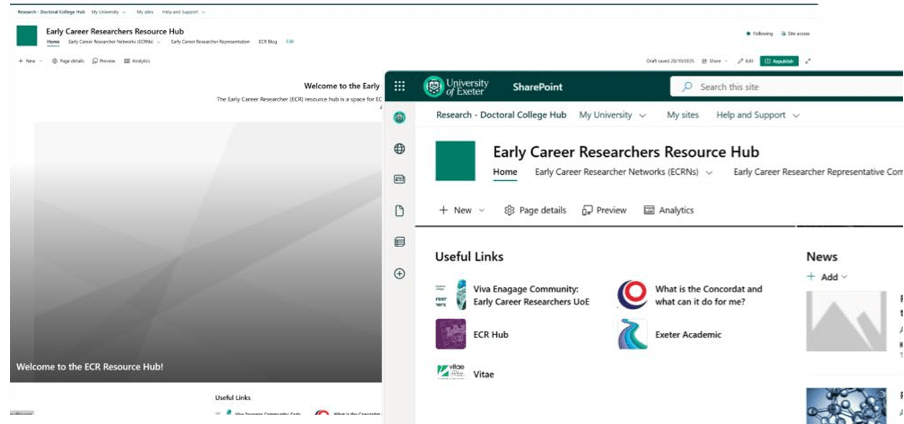
Task: Expand My University in background page nav
Action: (x=123, y=12)
